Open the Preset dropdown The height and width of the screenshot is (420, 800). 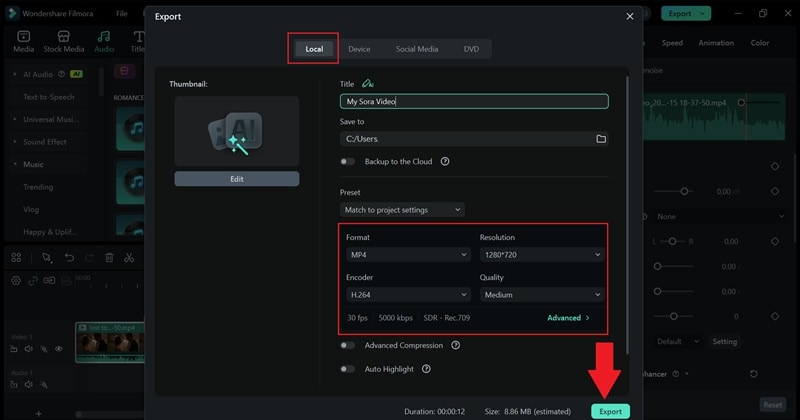click(402, 210)
